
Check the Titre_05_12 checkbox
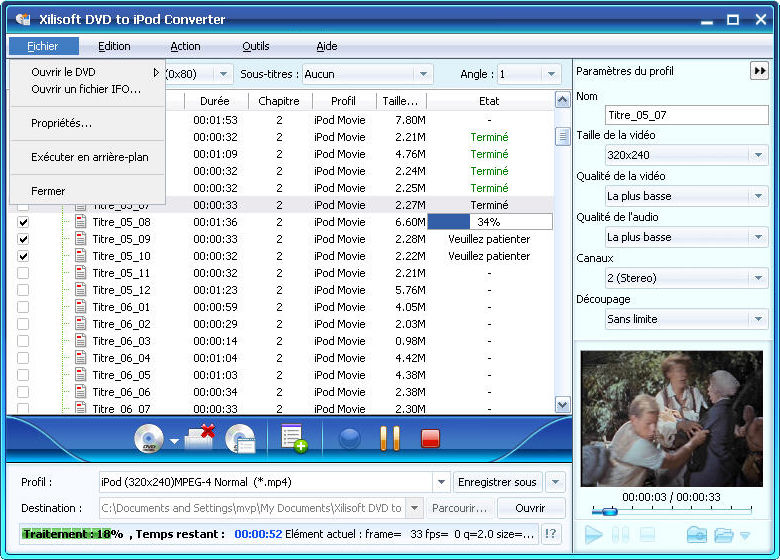coord(23,290)
